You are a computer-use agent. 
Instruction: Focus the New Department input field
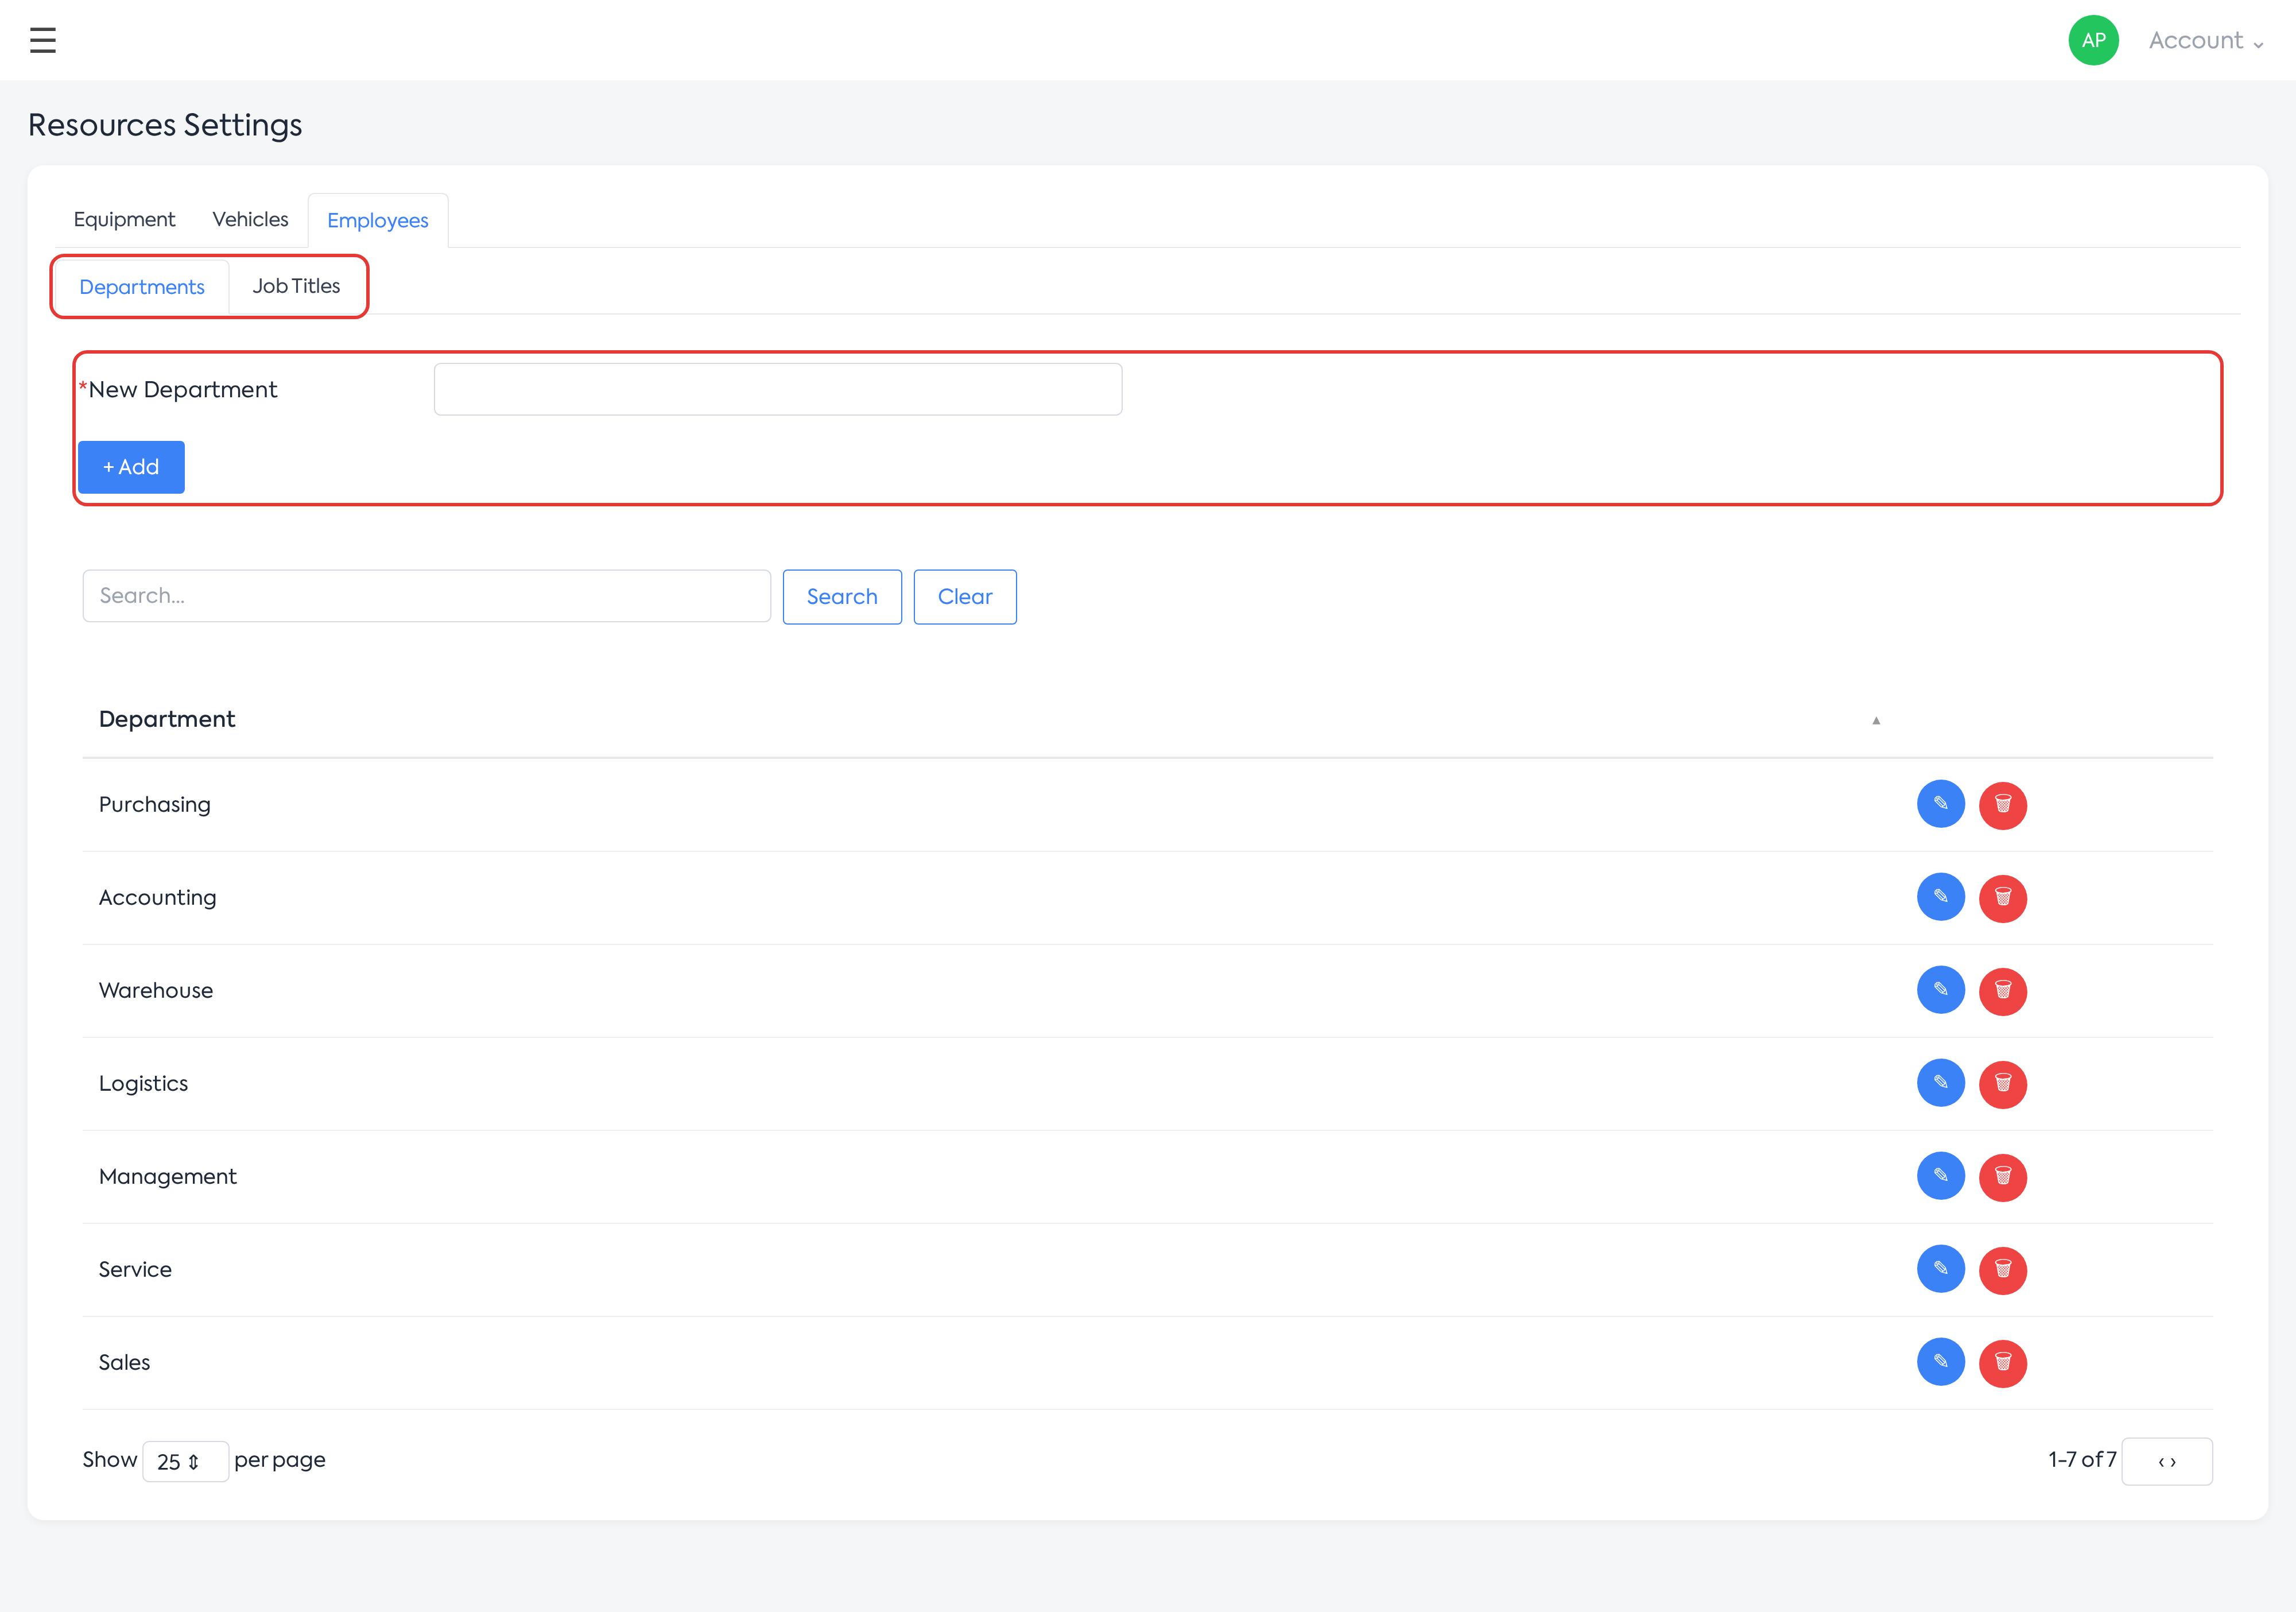point(778,389)
